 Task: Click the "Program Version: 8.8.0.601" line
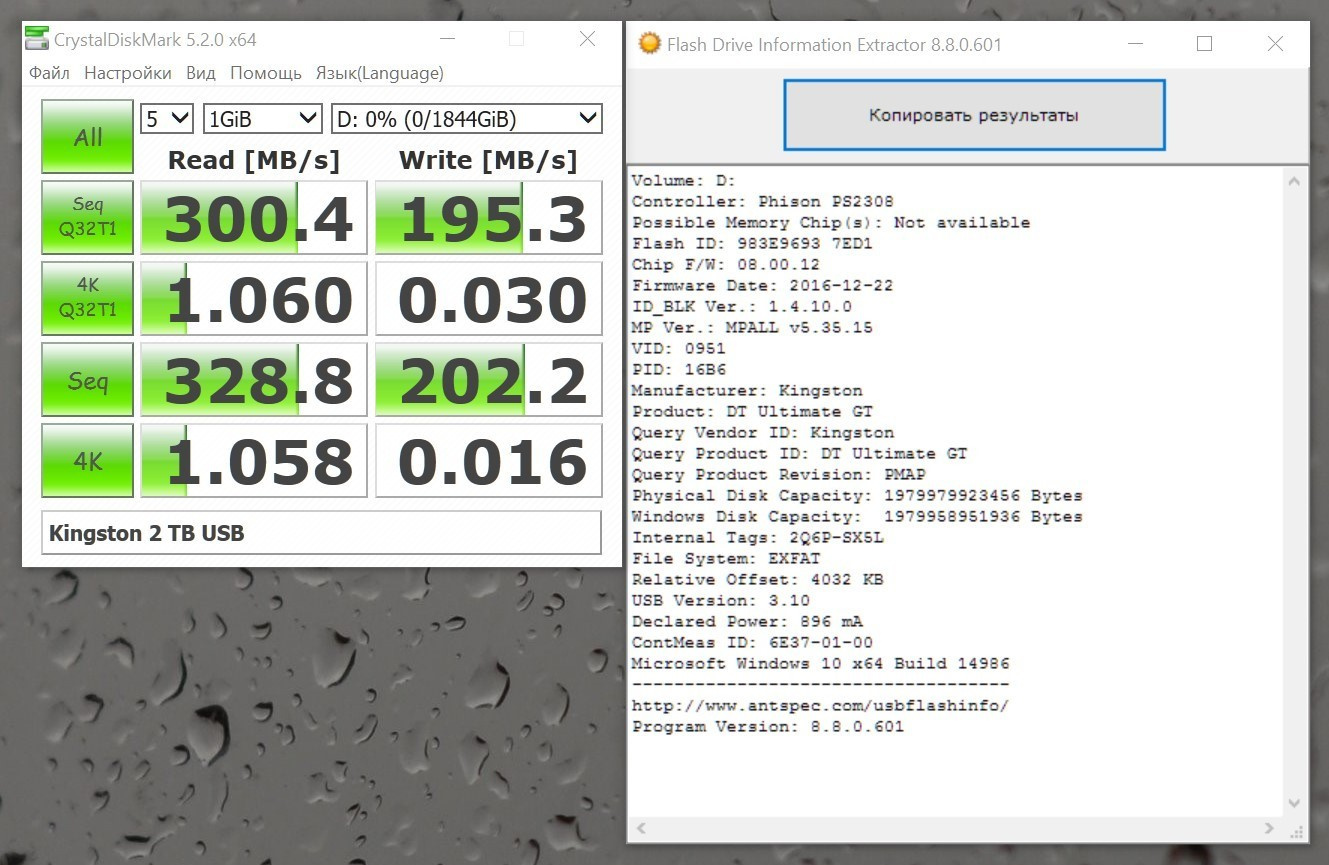click(768, 727)
